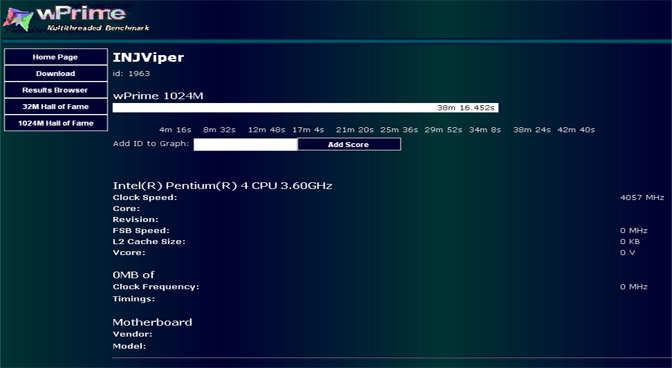Click the FSB Speed: label

[x=141, y=230]
